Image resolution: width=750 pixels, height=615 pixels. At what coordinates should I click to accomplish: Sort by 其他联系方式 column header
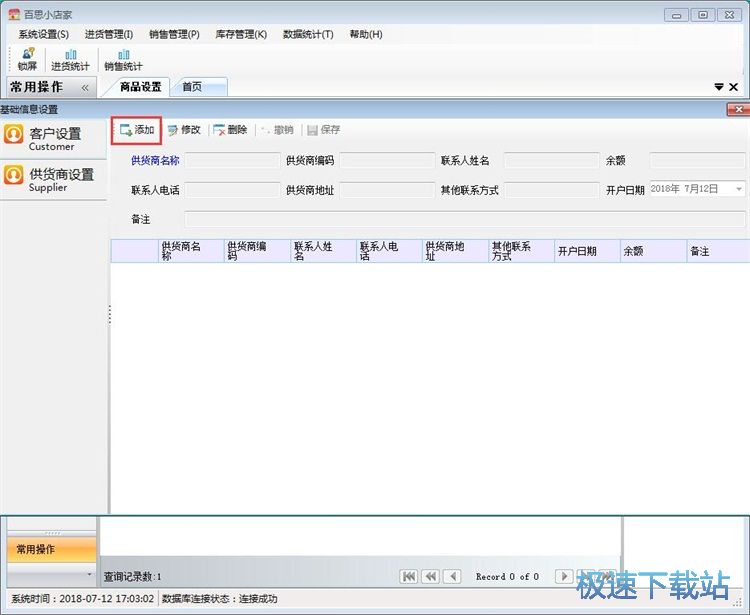tap(521, 251)
